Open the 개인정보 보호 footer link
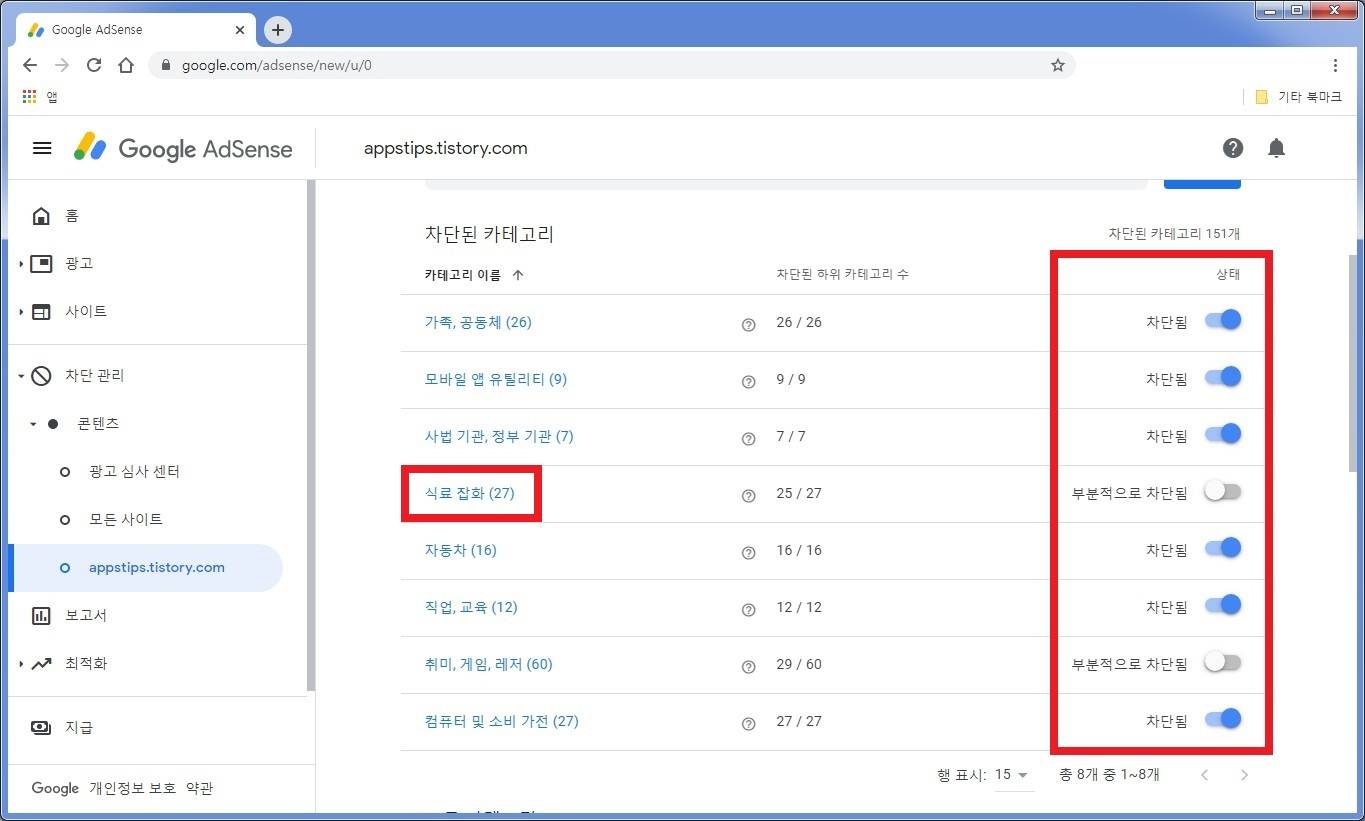Image resolution: width=1365 pixels, height=821 pixels. click(133, 788)
